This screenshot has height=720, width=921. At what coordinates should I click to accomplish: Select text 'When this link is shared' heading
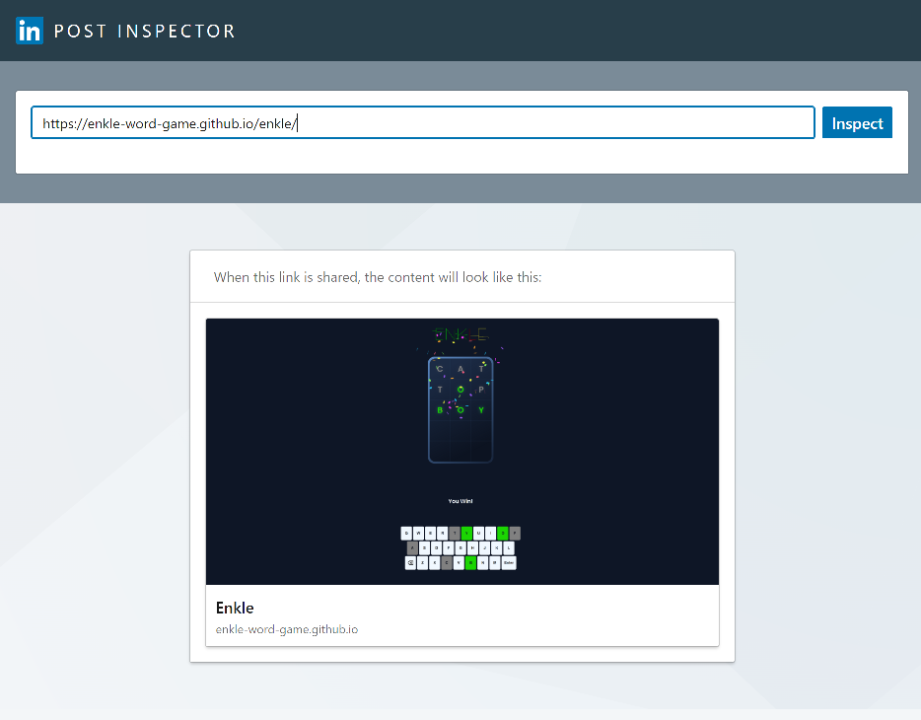pos(378,277)
